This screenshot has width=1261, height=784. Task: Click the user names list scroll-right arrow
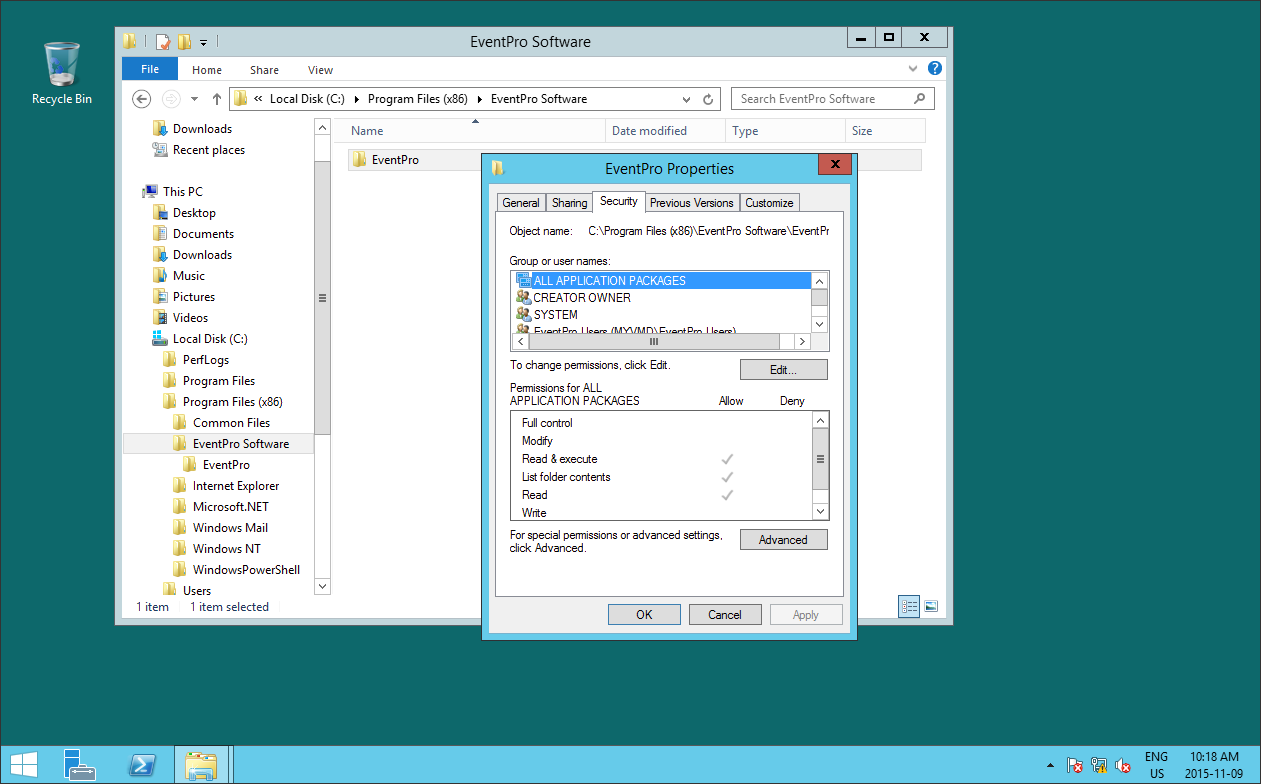click(803, 341)
